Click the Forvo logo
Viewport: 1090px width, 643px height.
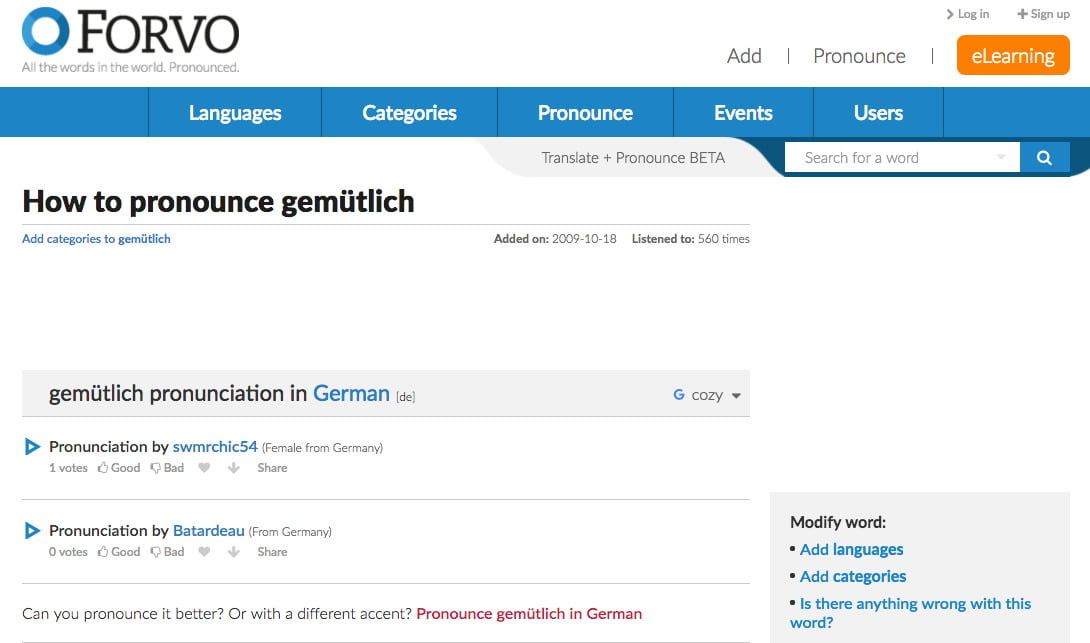click(131, 40)
